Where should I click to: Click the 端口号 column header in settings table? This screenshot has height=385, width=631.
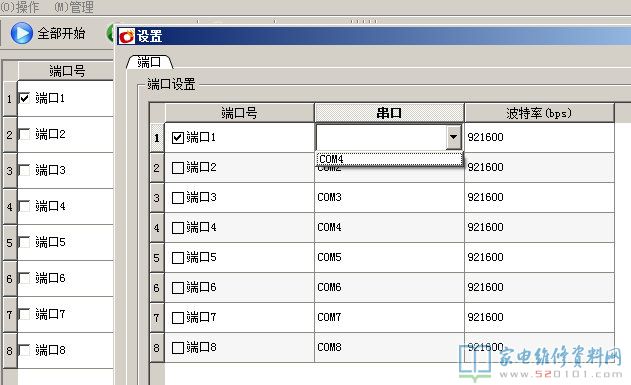pos(239,113)
